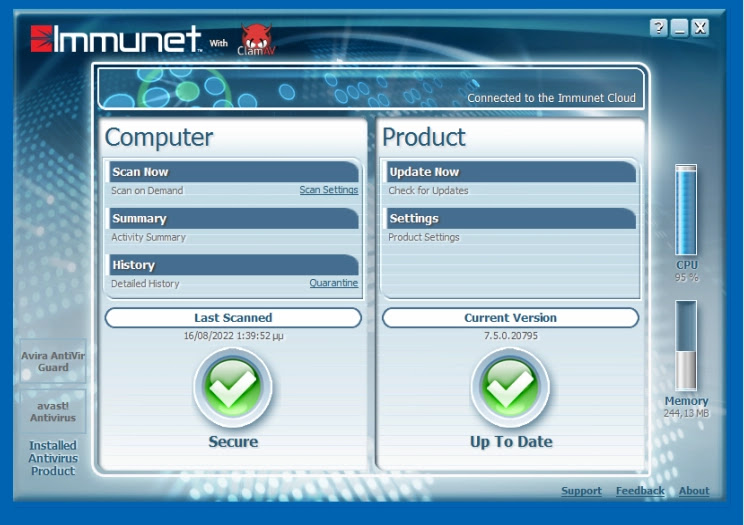Open the About link
The height and width of the screenshot is (525, 744).
coord(694,491)
